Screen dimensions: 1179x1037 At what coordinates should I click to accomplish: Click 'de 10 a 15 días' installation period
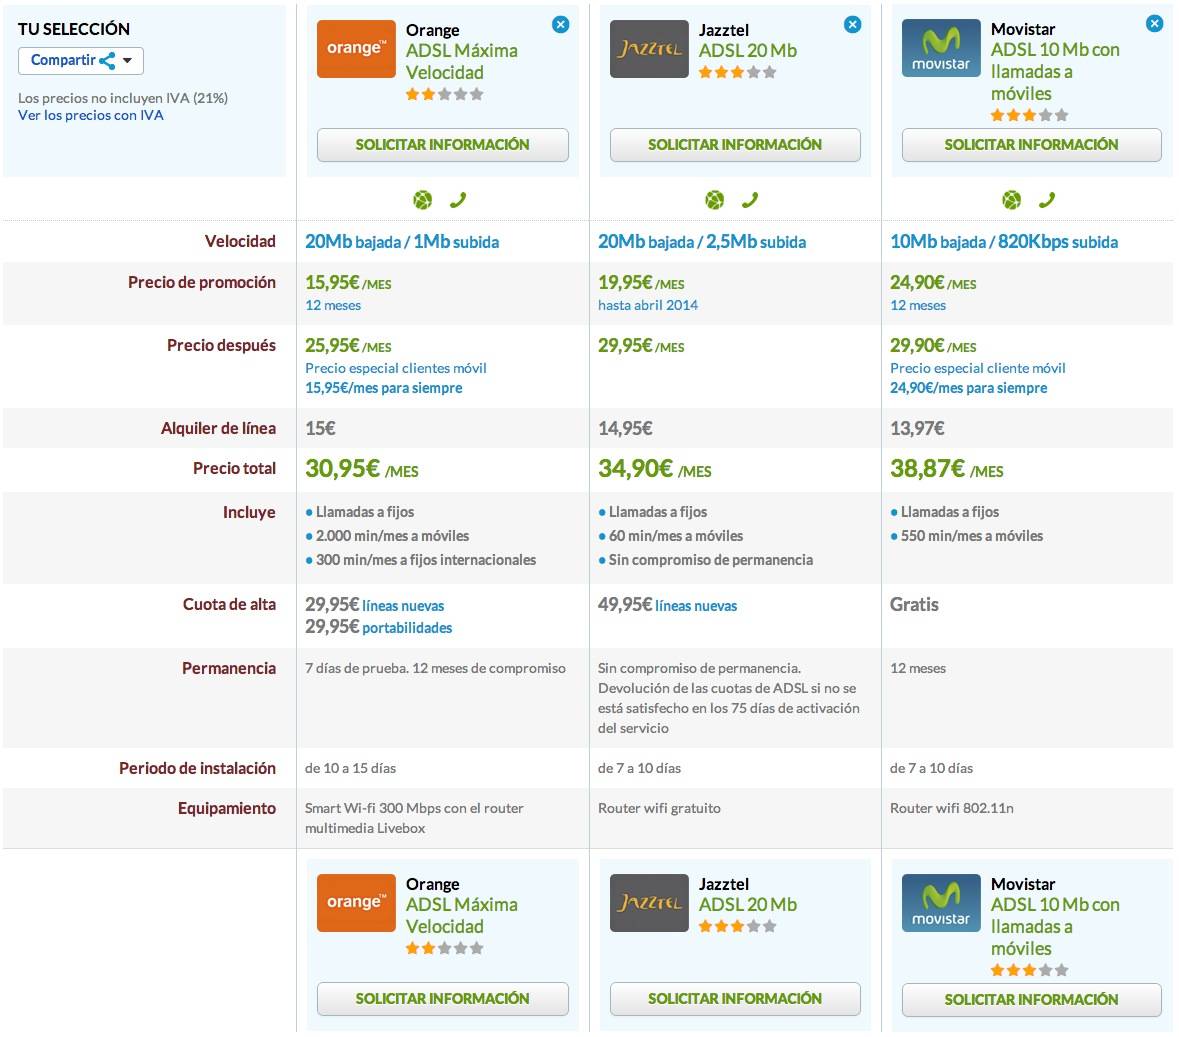(x=350, y=769)
